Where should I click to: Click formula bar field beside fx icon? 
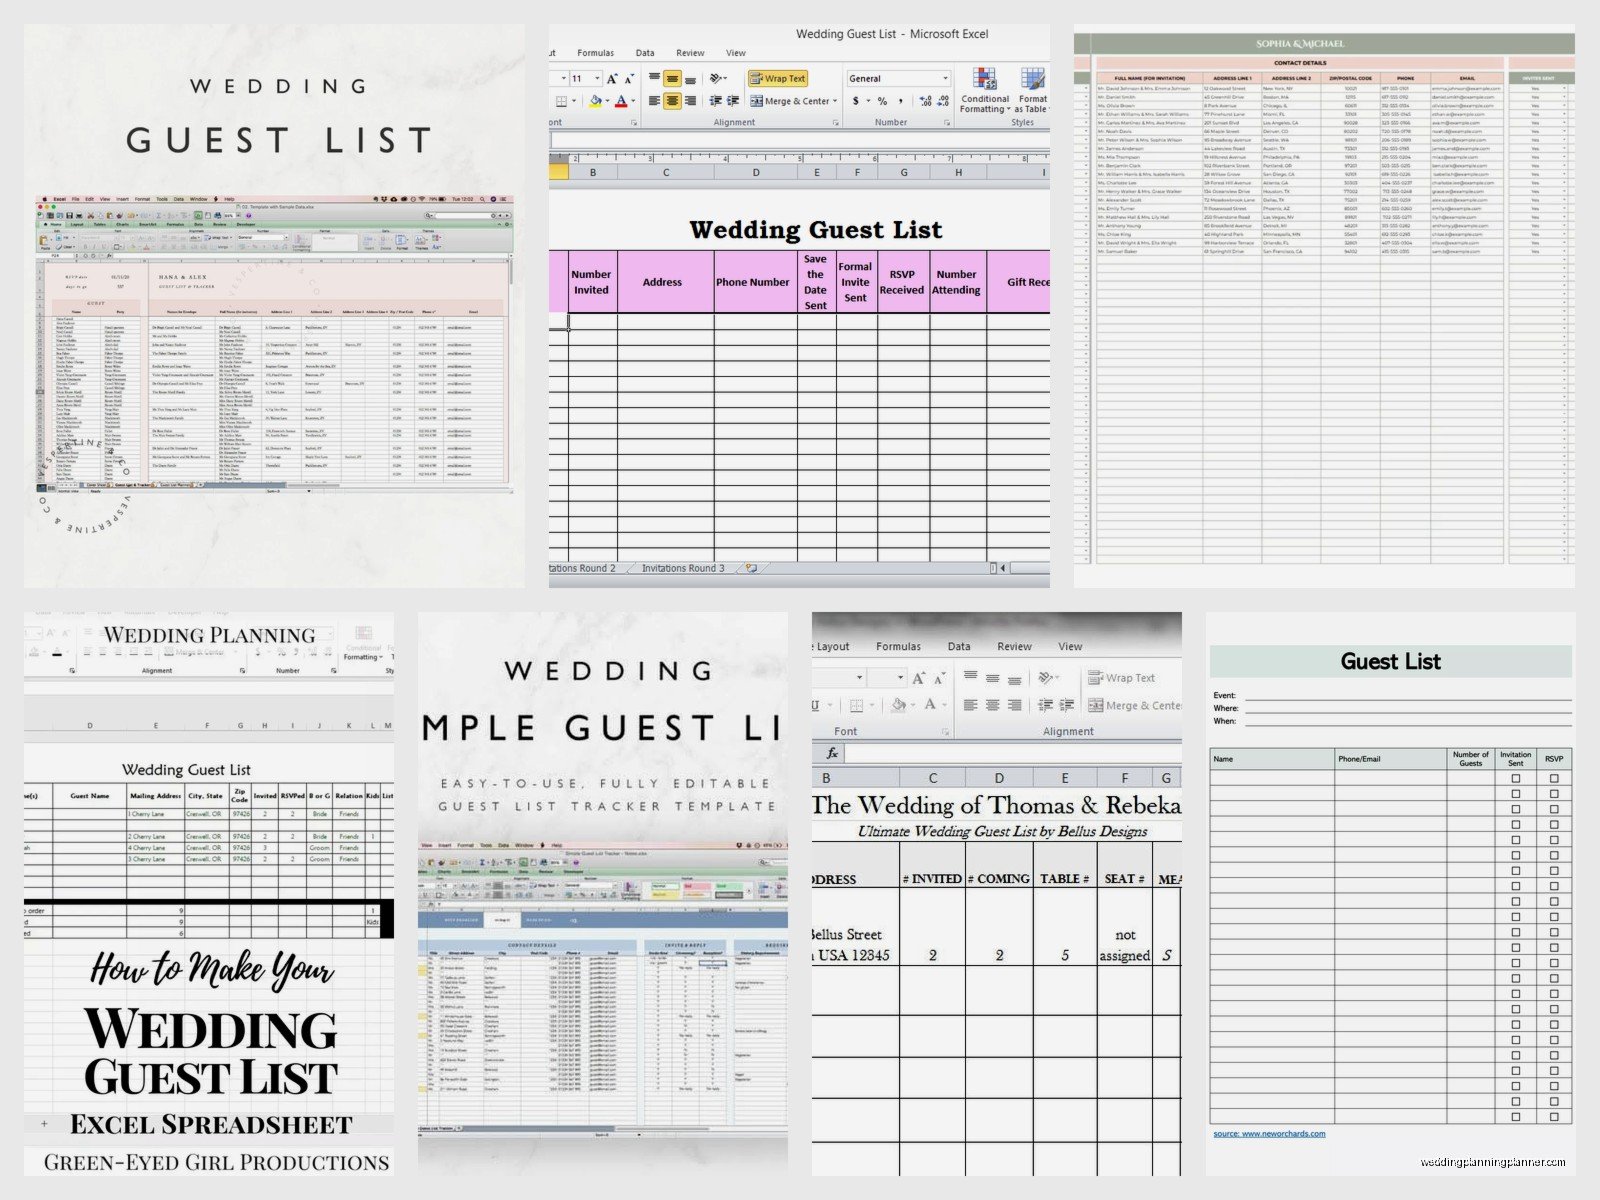[x=1013, y=753]
